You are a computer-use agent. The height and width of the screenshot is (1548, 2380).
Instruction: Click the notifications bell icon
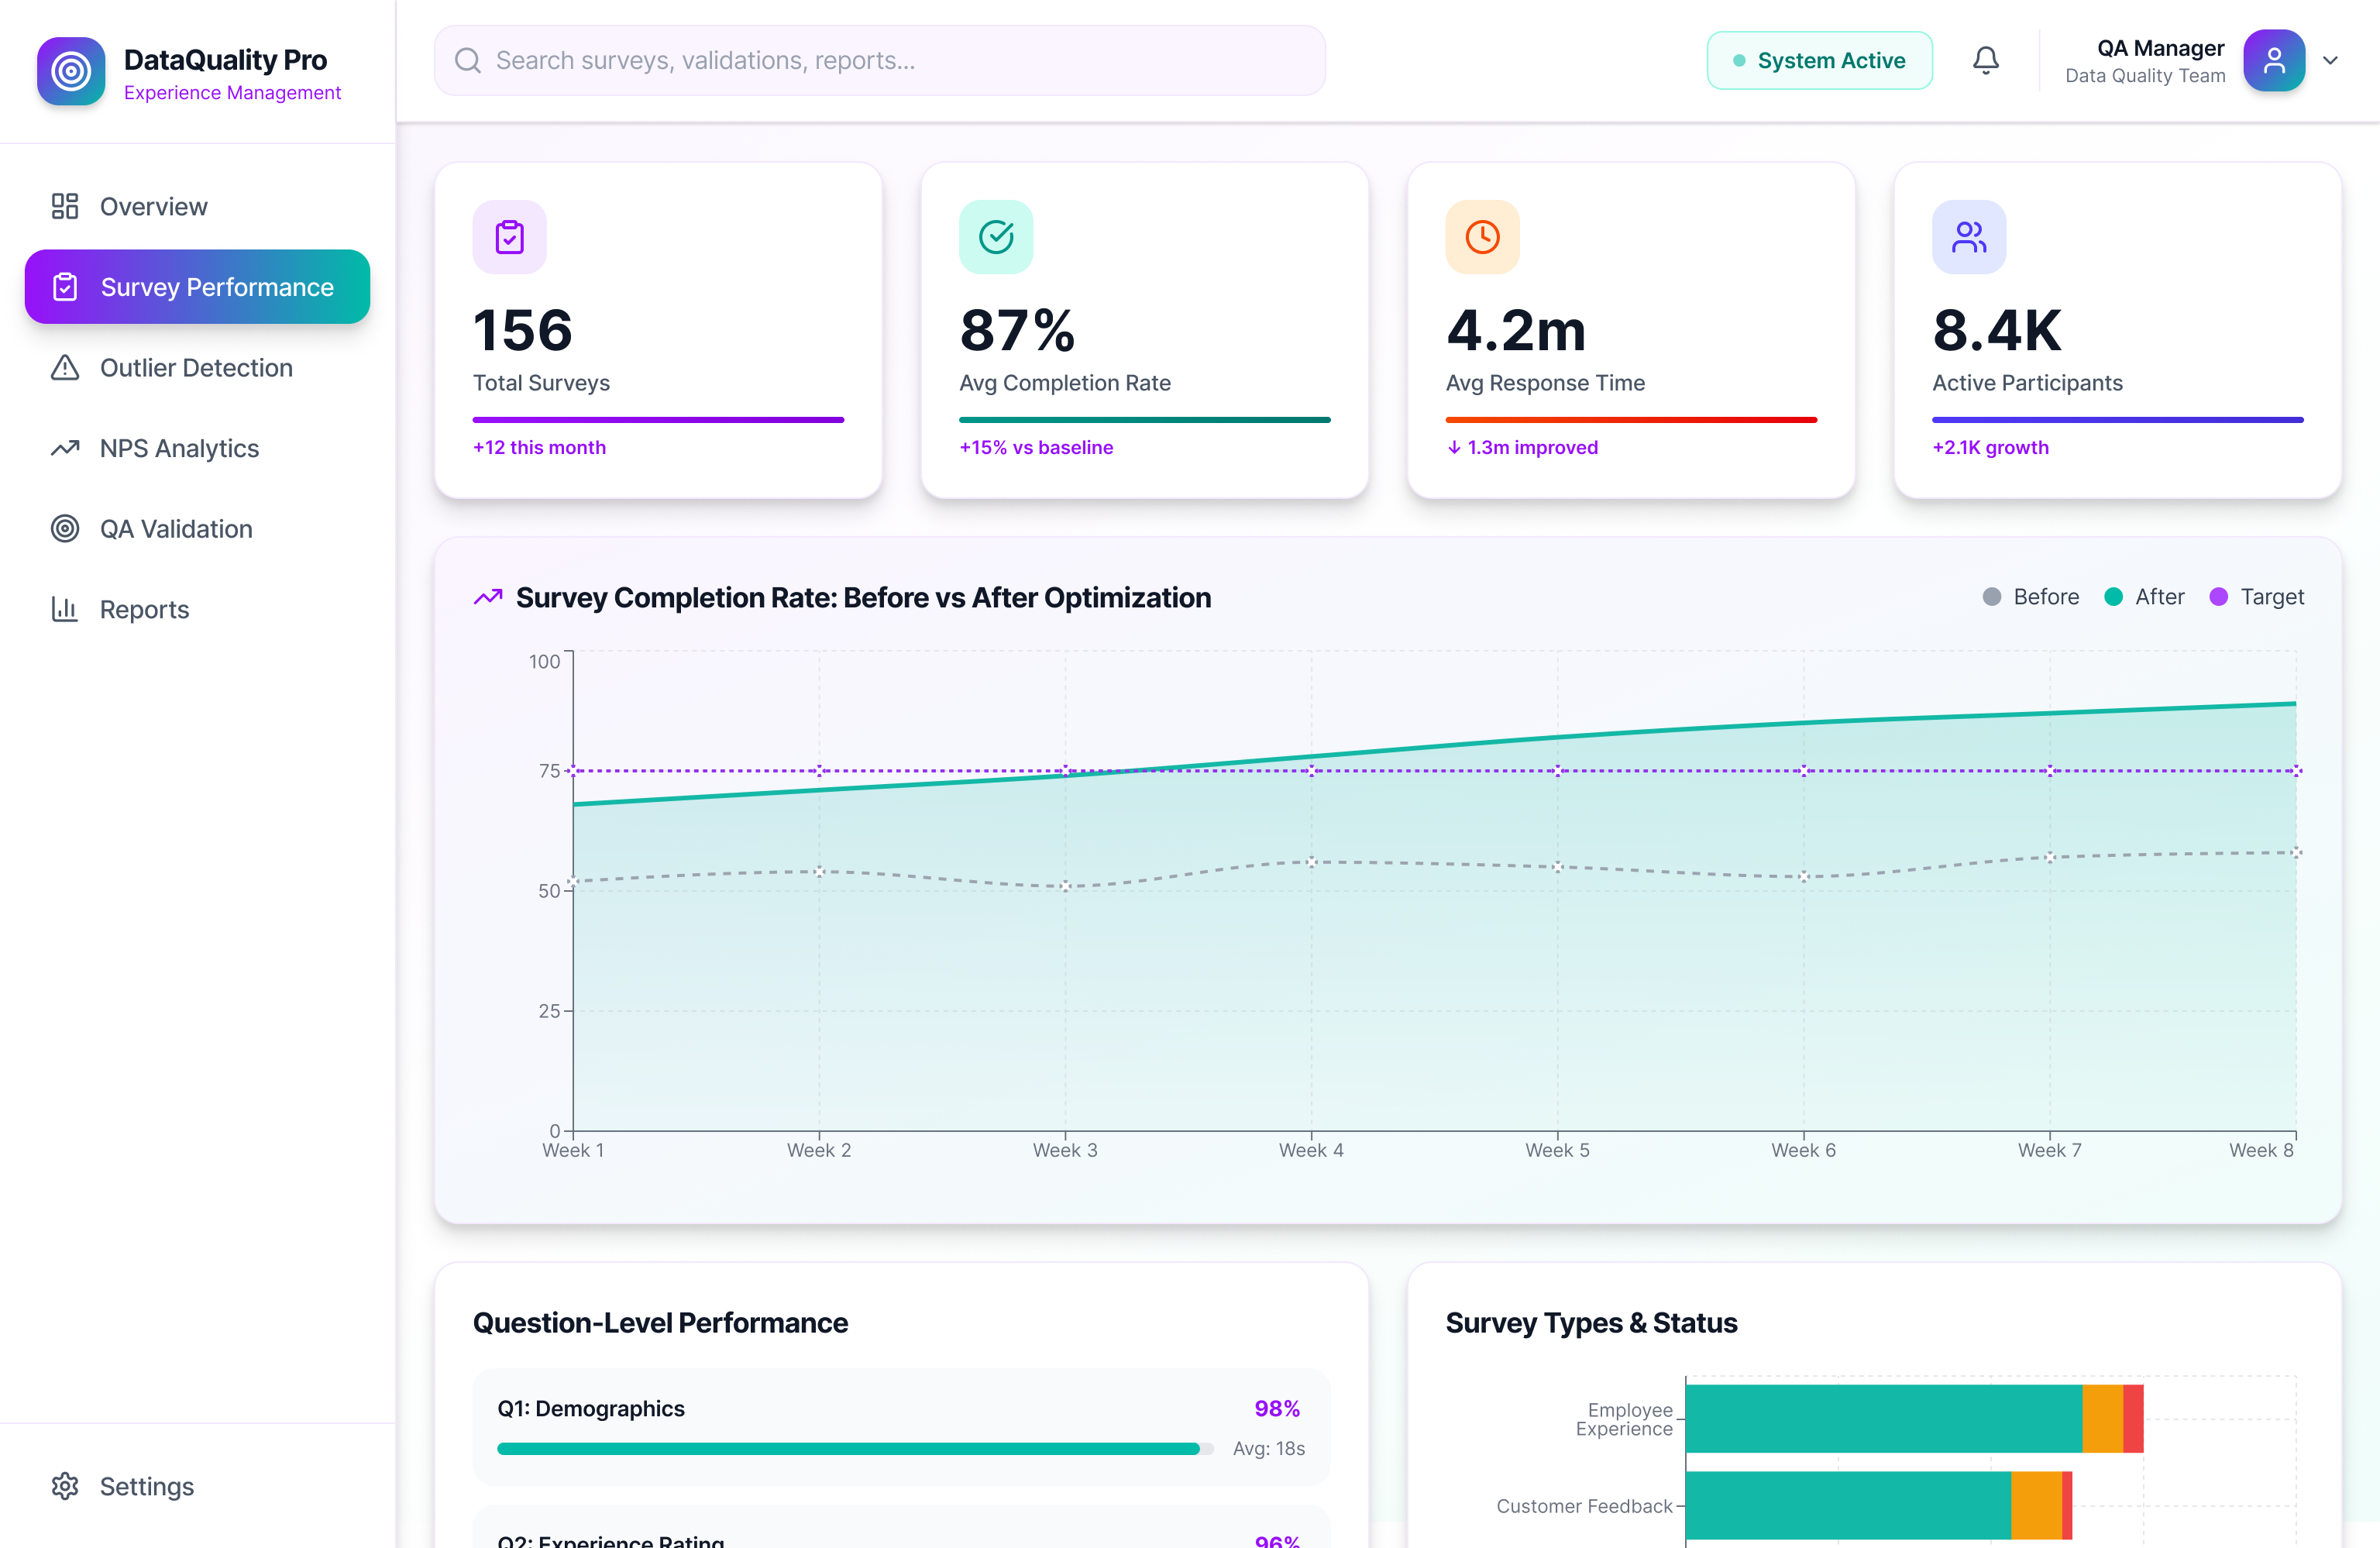point(1986,60)
